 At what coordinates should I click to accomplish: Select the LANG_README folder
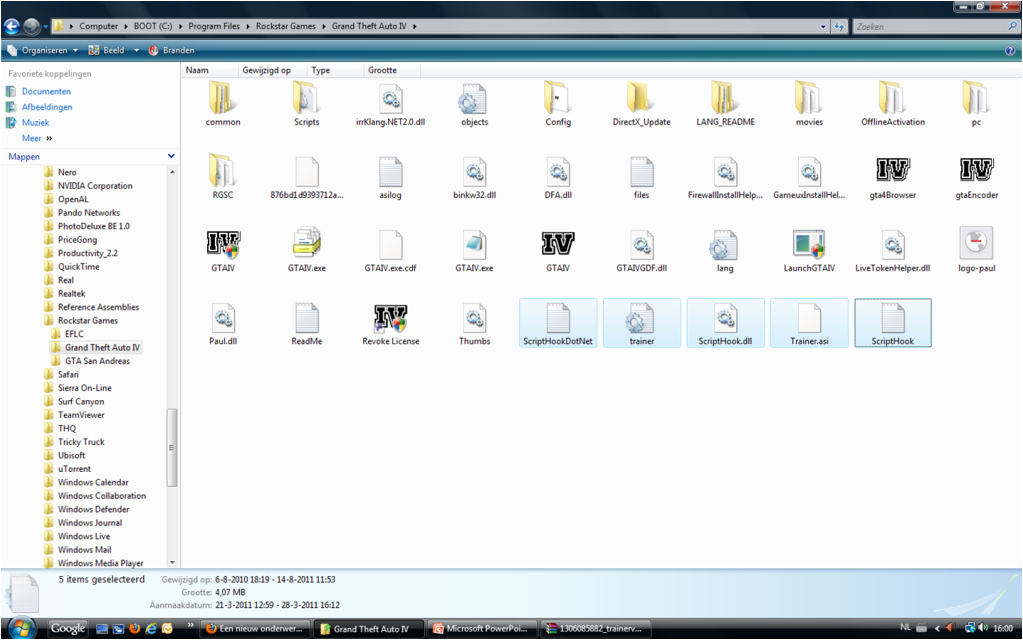click(725, 104)
